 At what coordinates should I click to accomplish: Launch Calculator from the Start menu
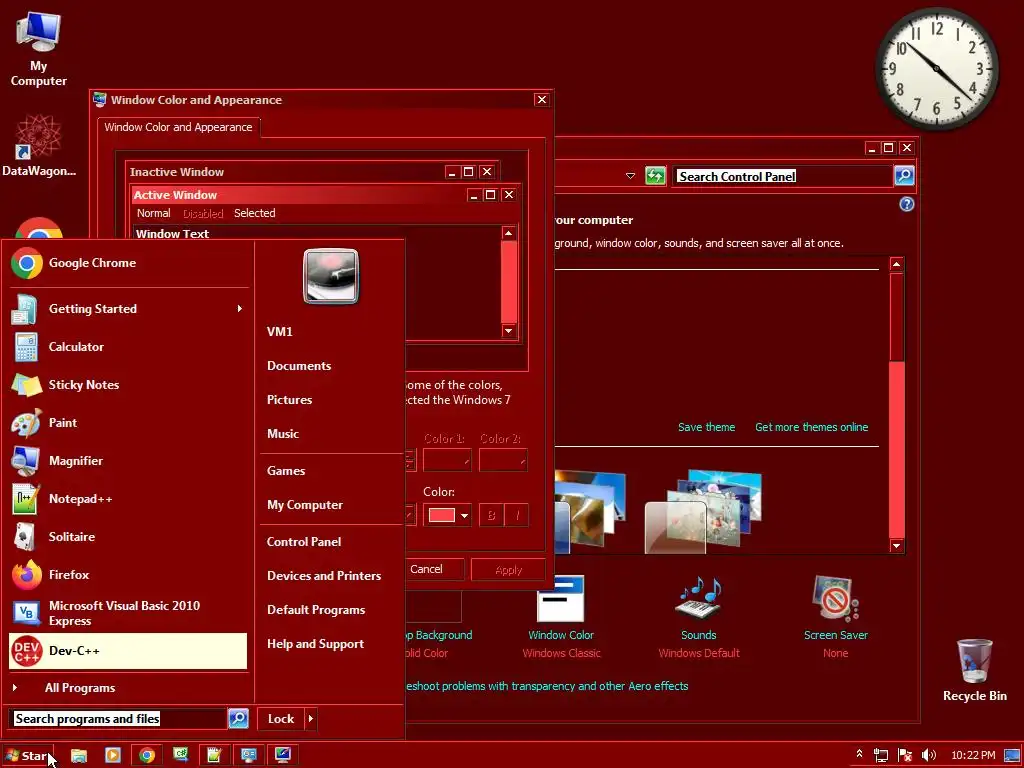click(128, 347)
